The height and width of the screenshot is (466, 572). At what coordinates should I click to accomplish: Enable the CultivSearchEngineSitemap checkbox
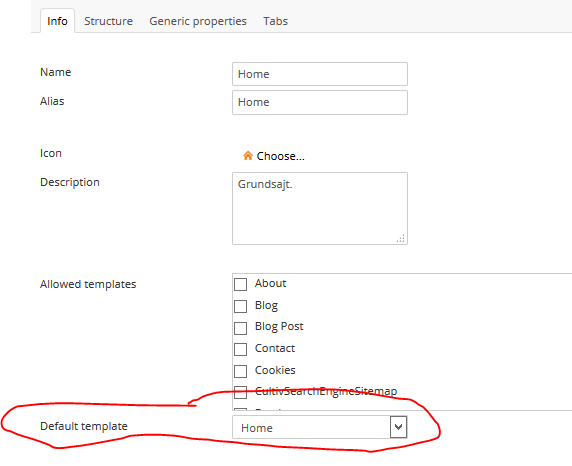pyautogui.click(x=240, y=392)
